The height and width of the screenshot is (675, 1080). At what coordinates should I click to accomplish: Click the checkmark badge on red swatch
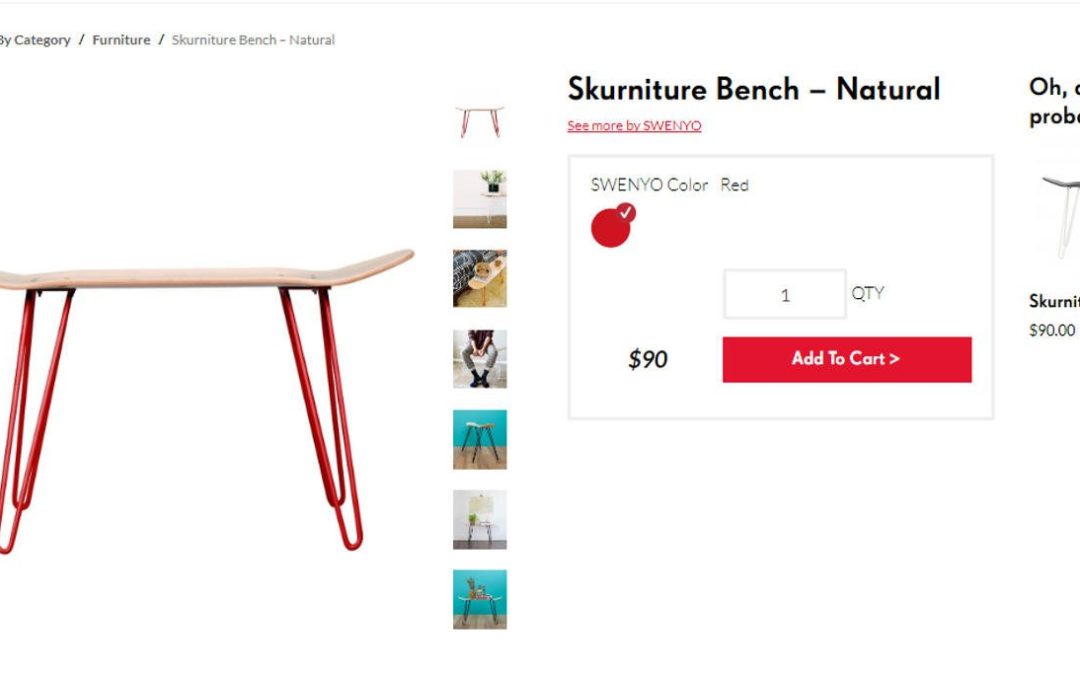coord(625,213)
